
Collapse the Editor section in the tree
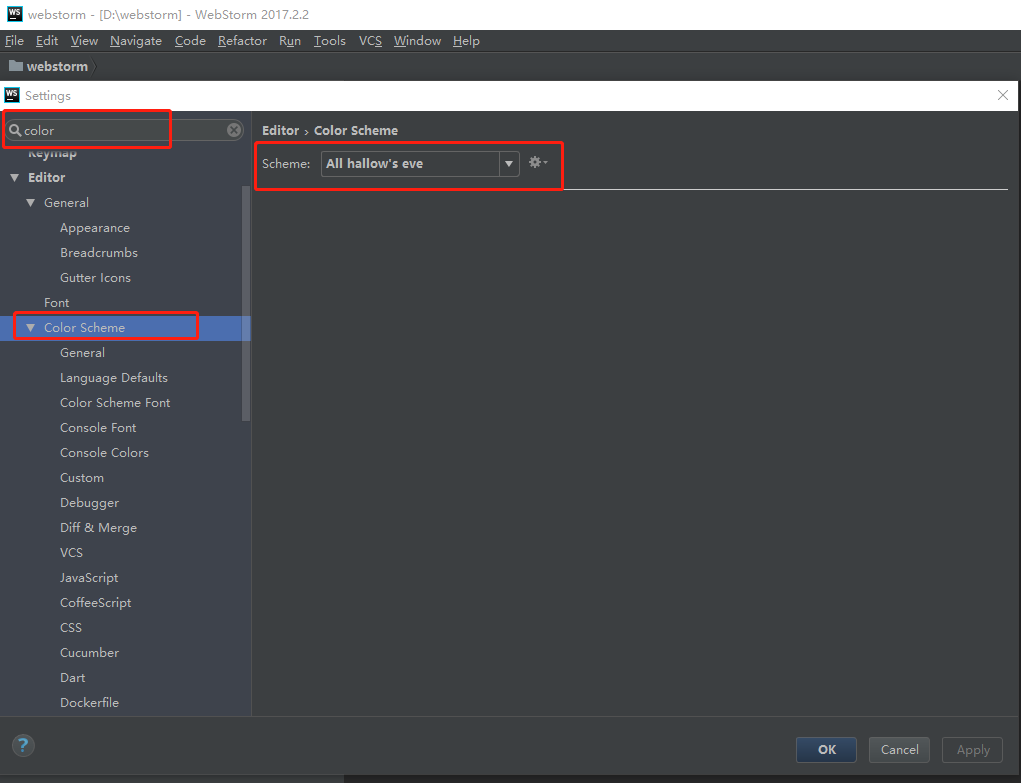(x=12, y=177)
